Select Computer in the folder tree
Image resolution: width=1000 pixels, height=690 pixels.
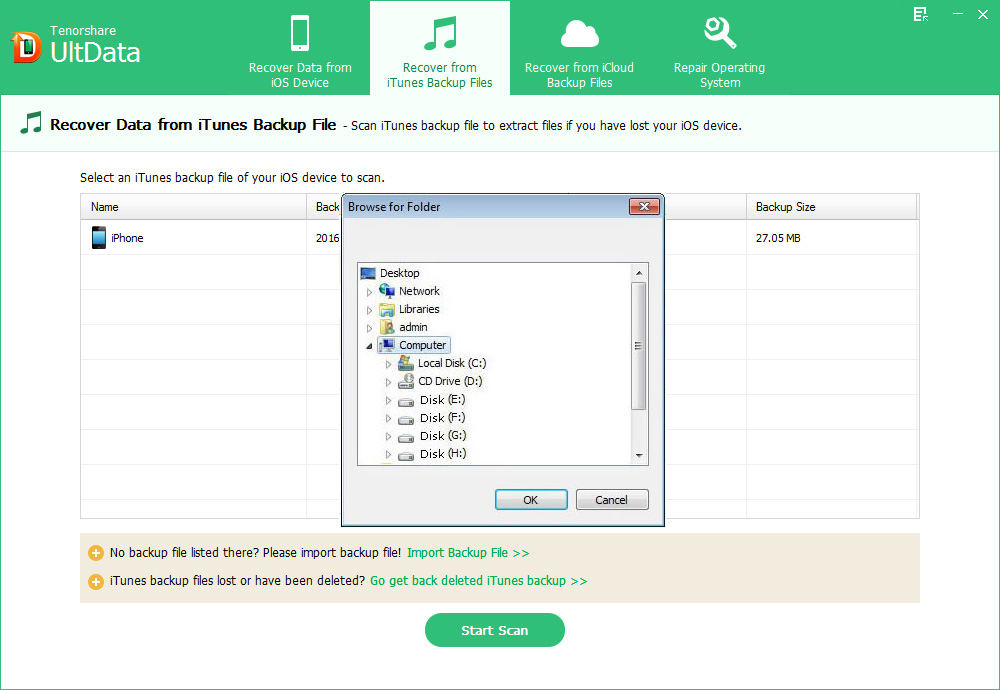coord(423,345)
